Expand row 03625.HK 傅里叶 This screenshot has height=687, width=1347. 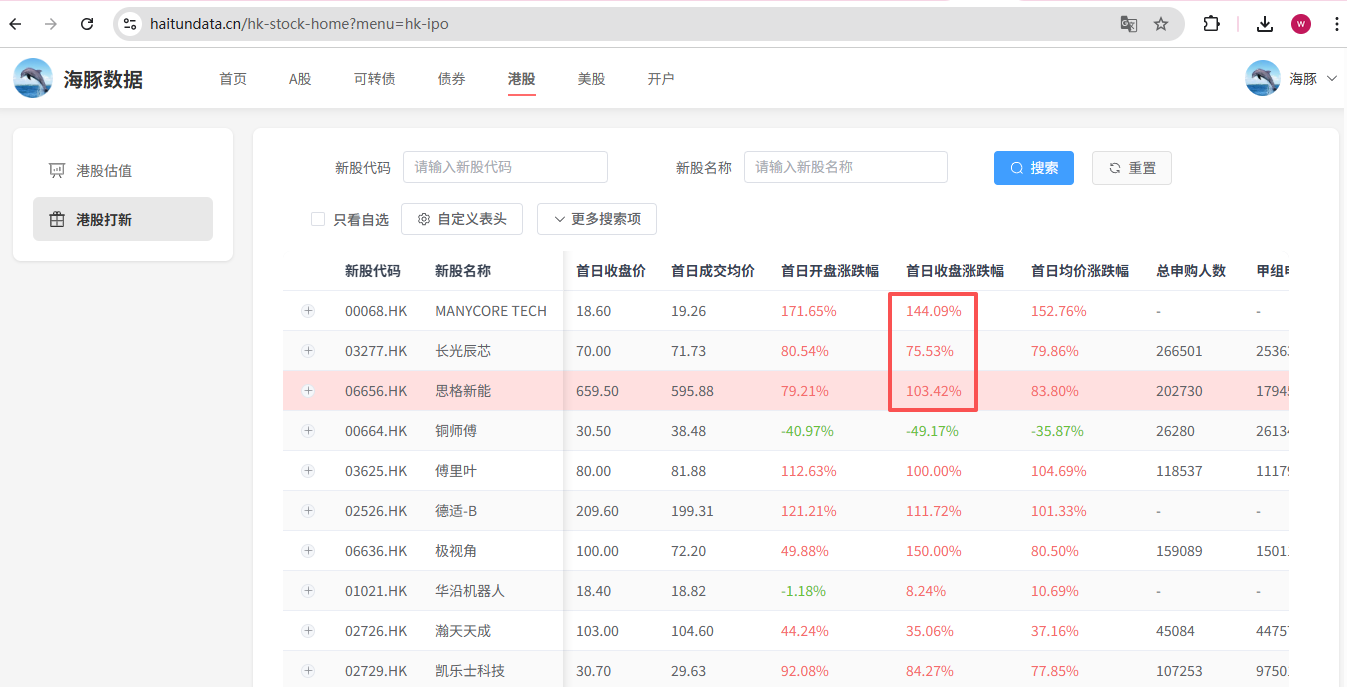308,471
